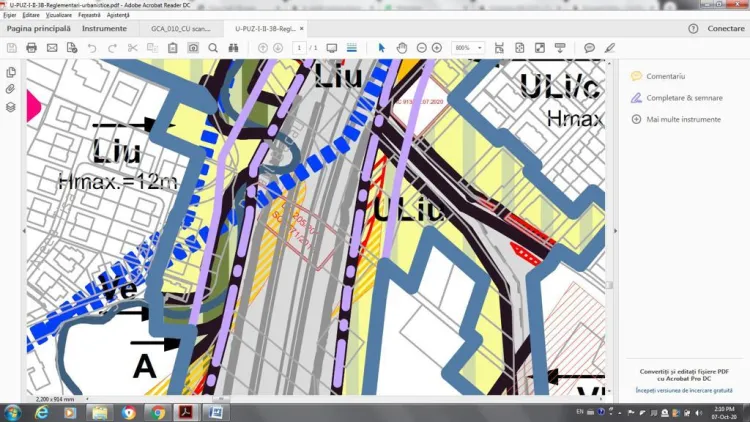
Task: Activate the arrow Selection tool
Action: tap(381, 48)
